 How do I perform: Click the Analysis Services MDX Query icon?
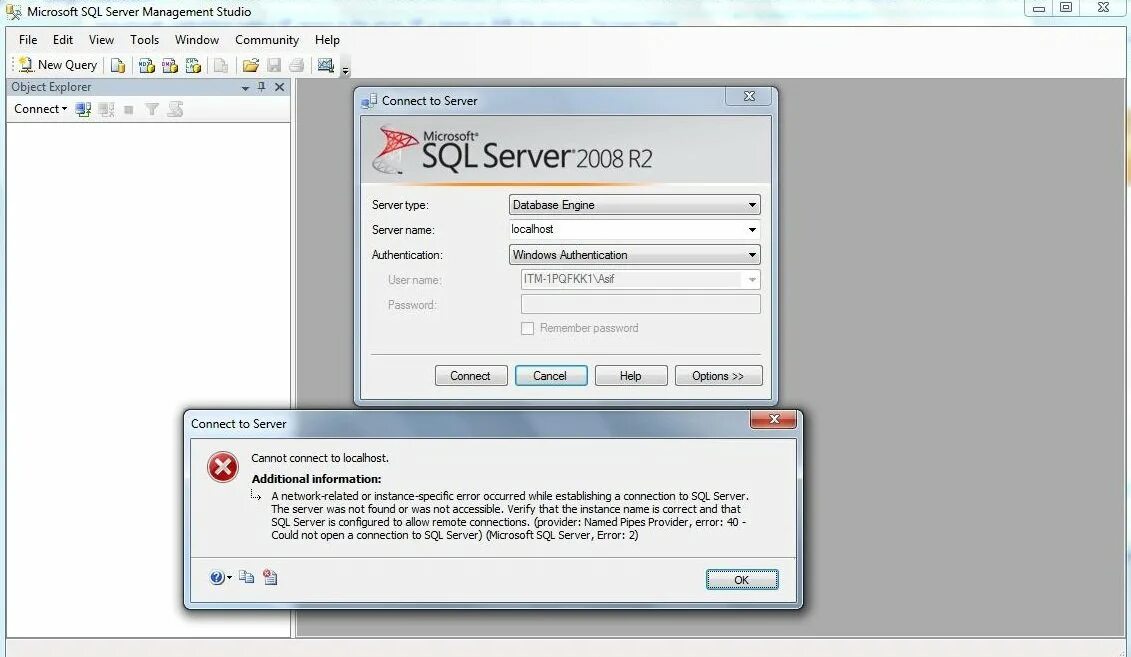(146, 66)
